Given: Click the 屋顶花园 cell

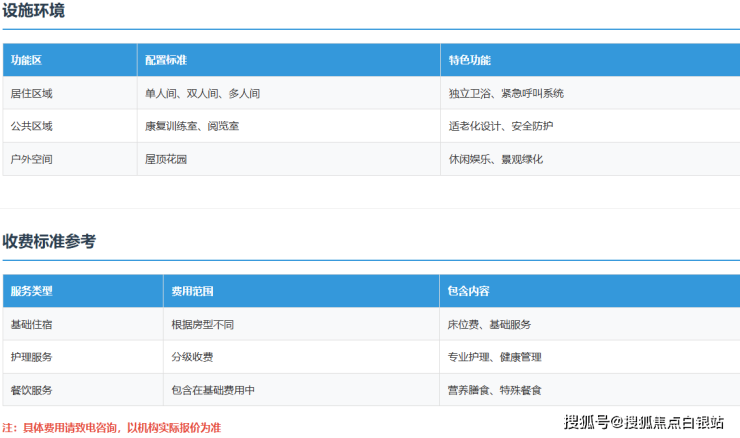Looking at the screenshot, I should pyautogui.click(x=166, y=159).
